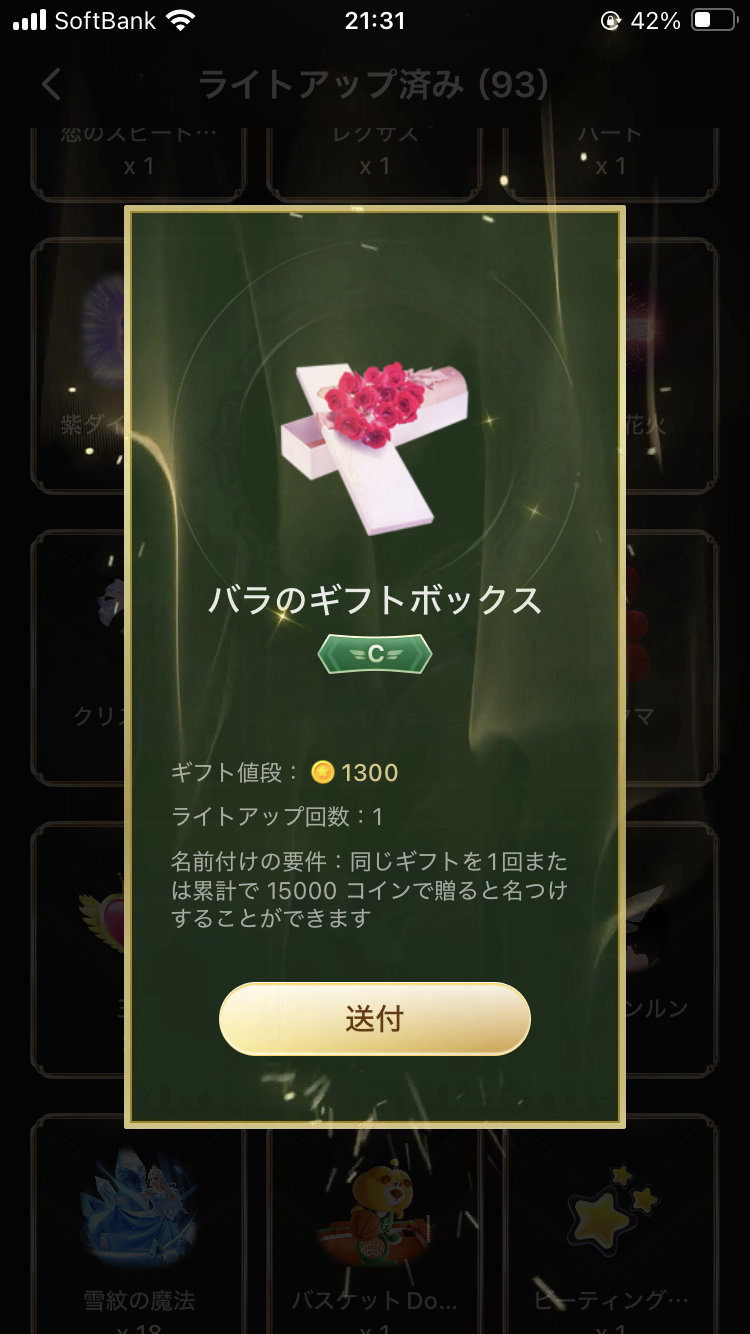Tap the gold coin icon beside 1300
This screenshot has height=1334, width=750.
[x=322, y=771]
